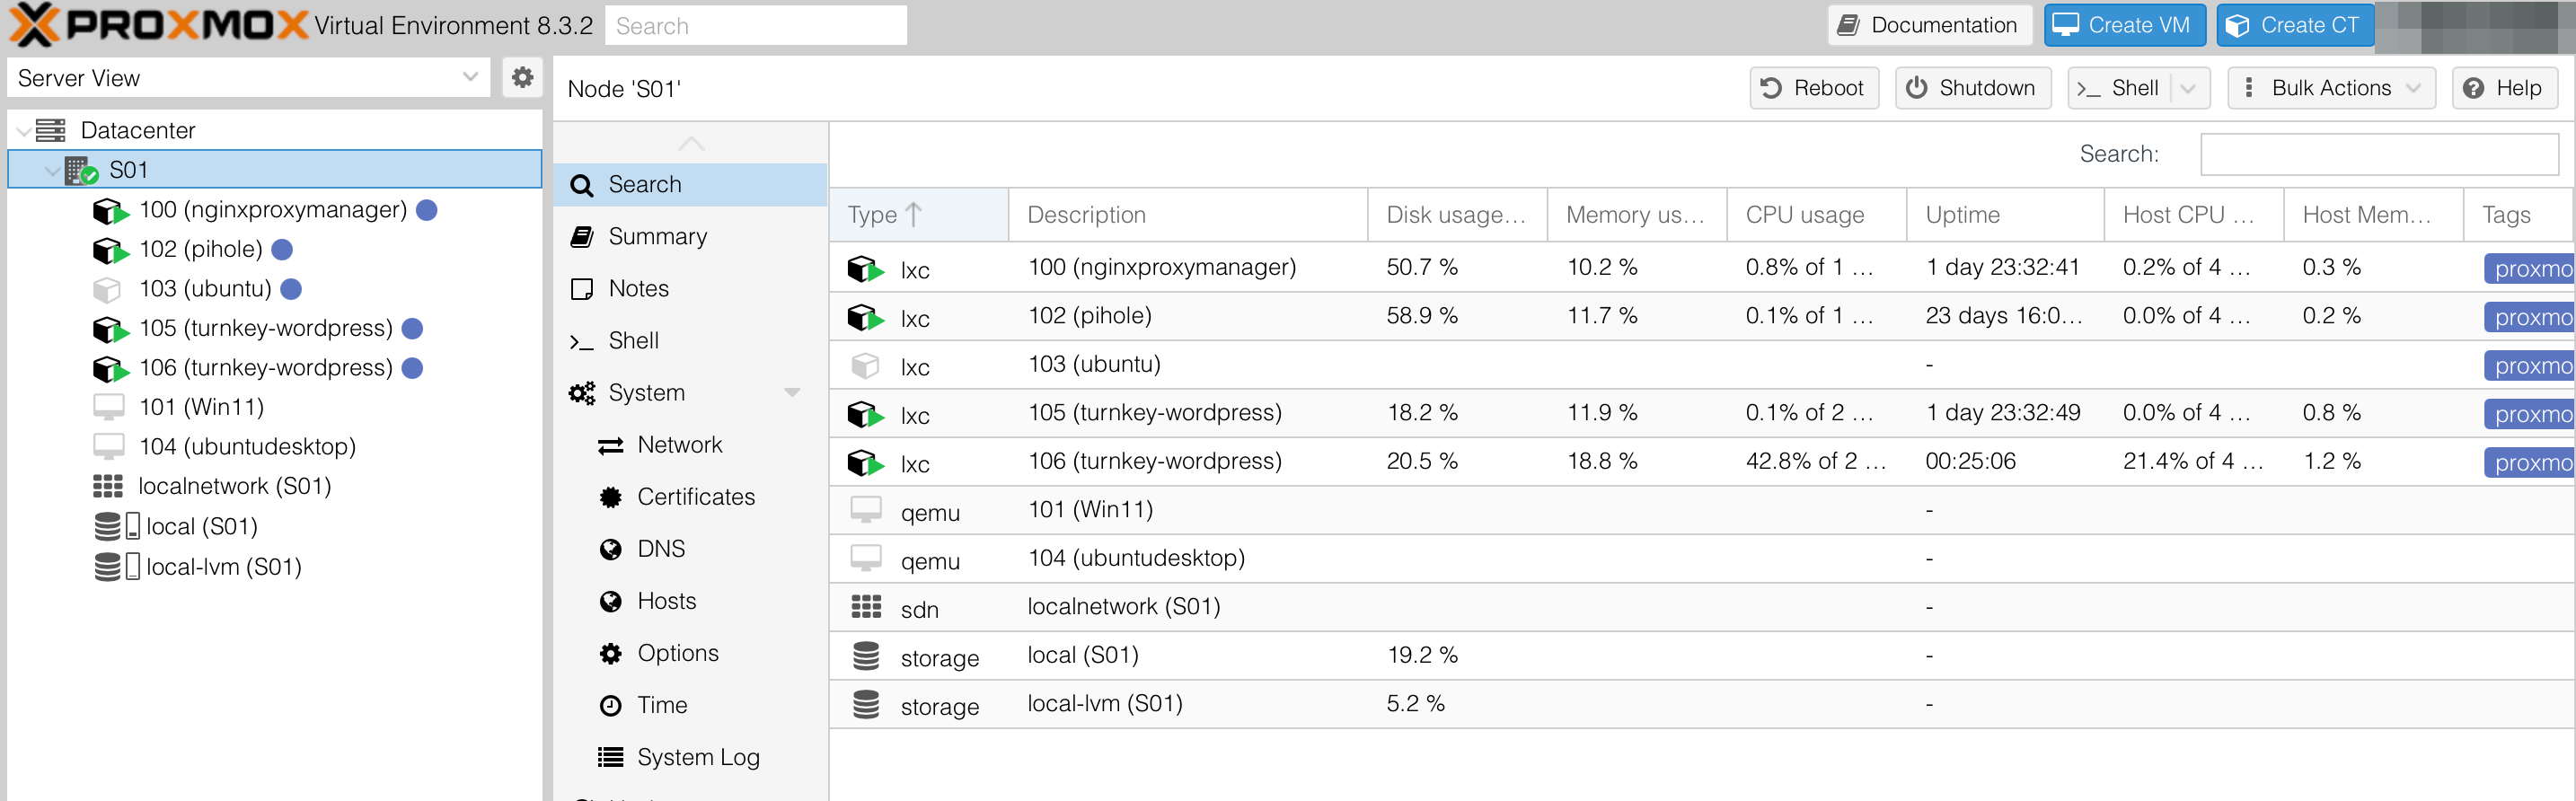The image size is (2576, 801).
Task: Click the Create VM button
Action: pyautogui.click(x=2123, y=25)
